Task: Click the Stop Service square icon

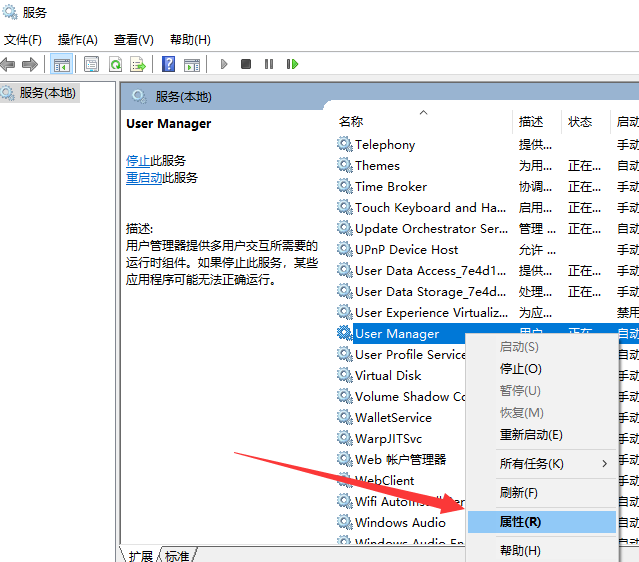Action: click(x=246, y=64)
